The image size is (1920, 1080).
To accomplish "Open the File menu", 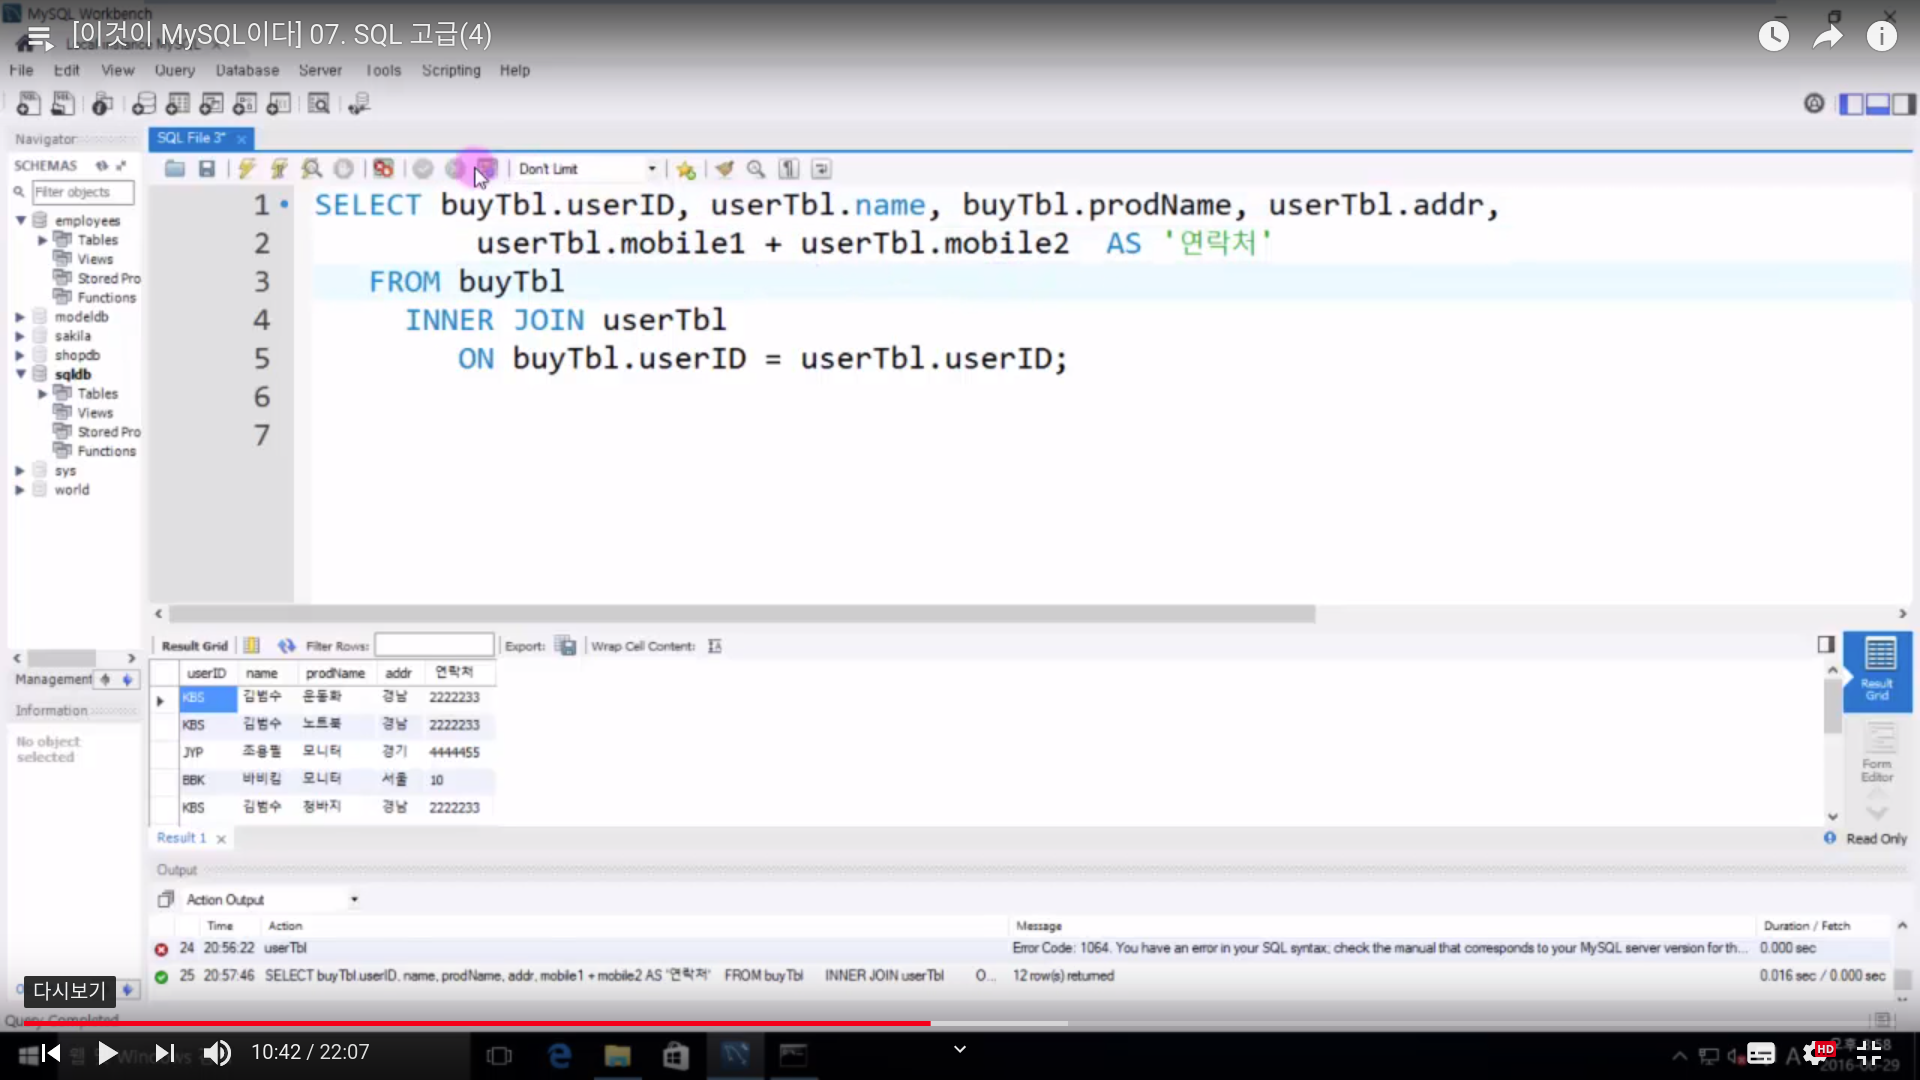I will pos(21,70).
